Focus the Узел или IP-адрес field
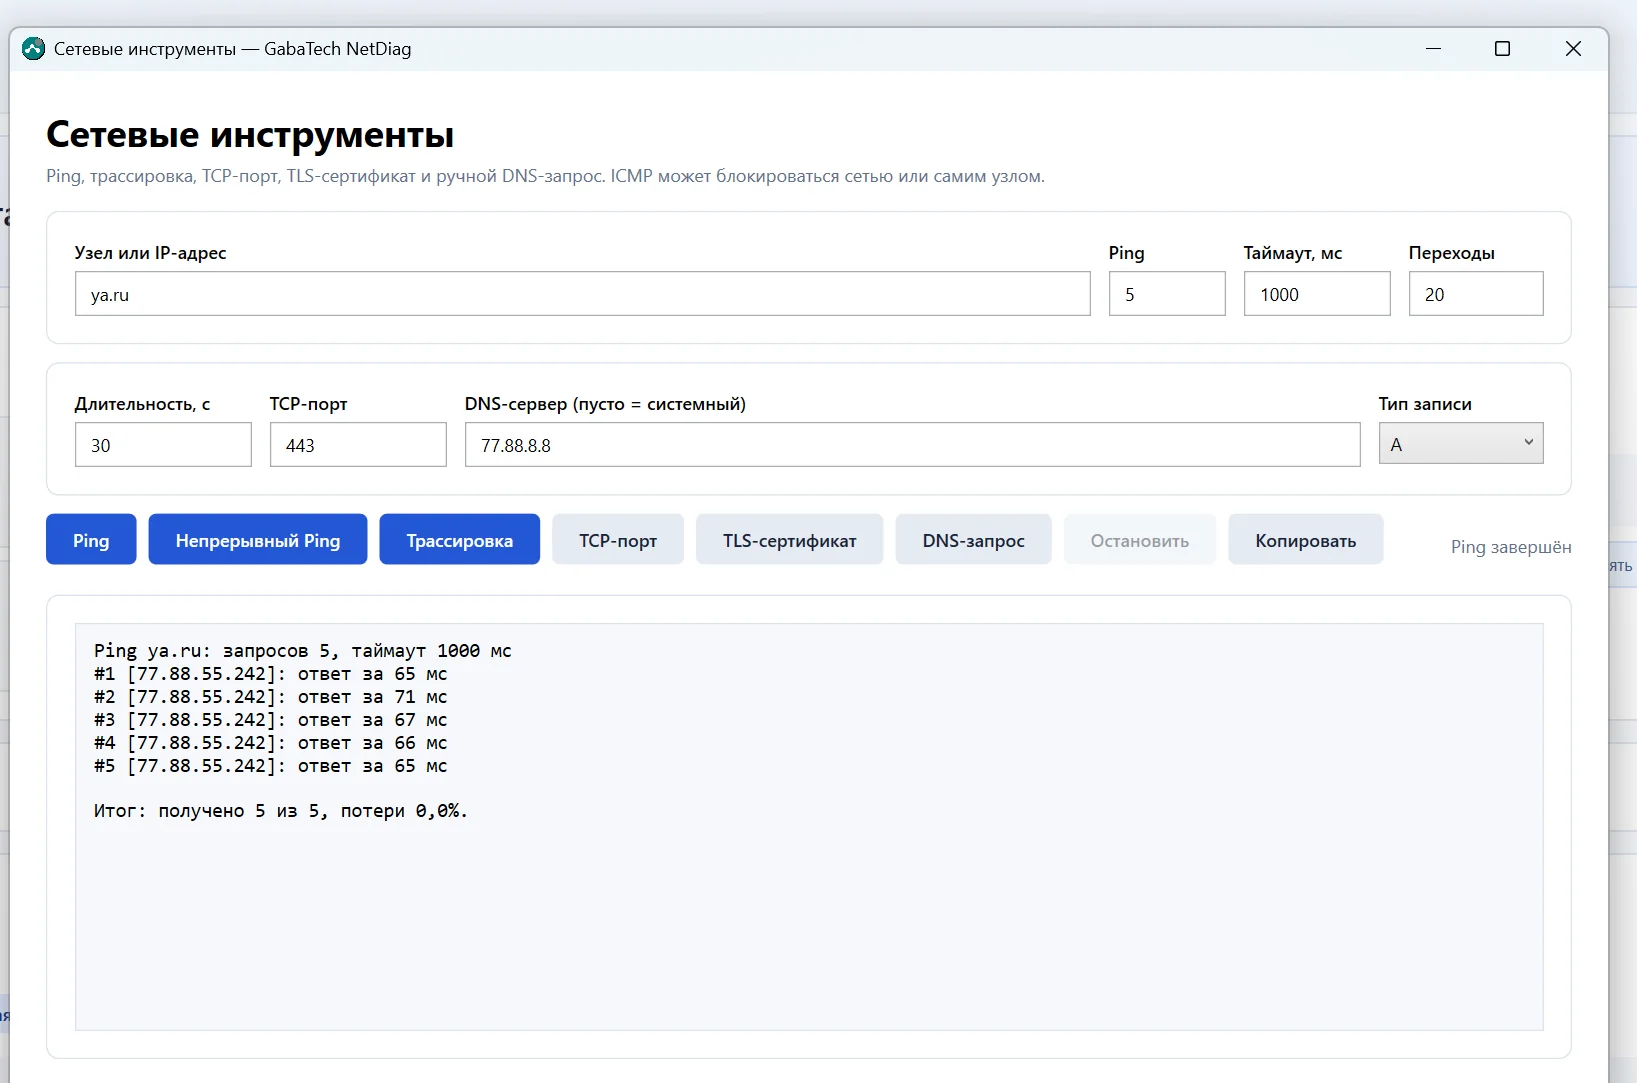The width and height of the screenshot is (1637, 1083). [x=583, y=294]
